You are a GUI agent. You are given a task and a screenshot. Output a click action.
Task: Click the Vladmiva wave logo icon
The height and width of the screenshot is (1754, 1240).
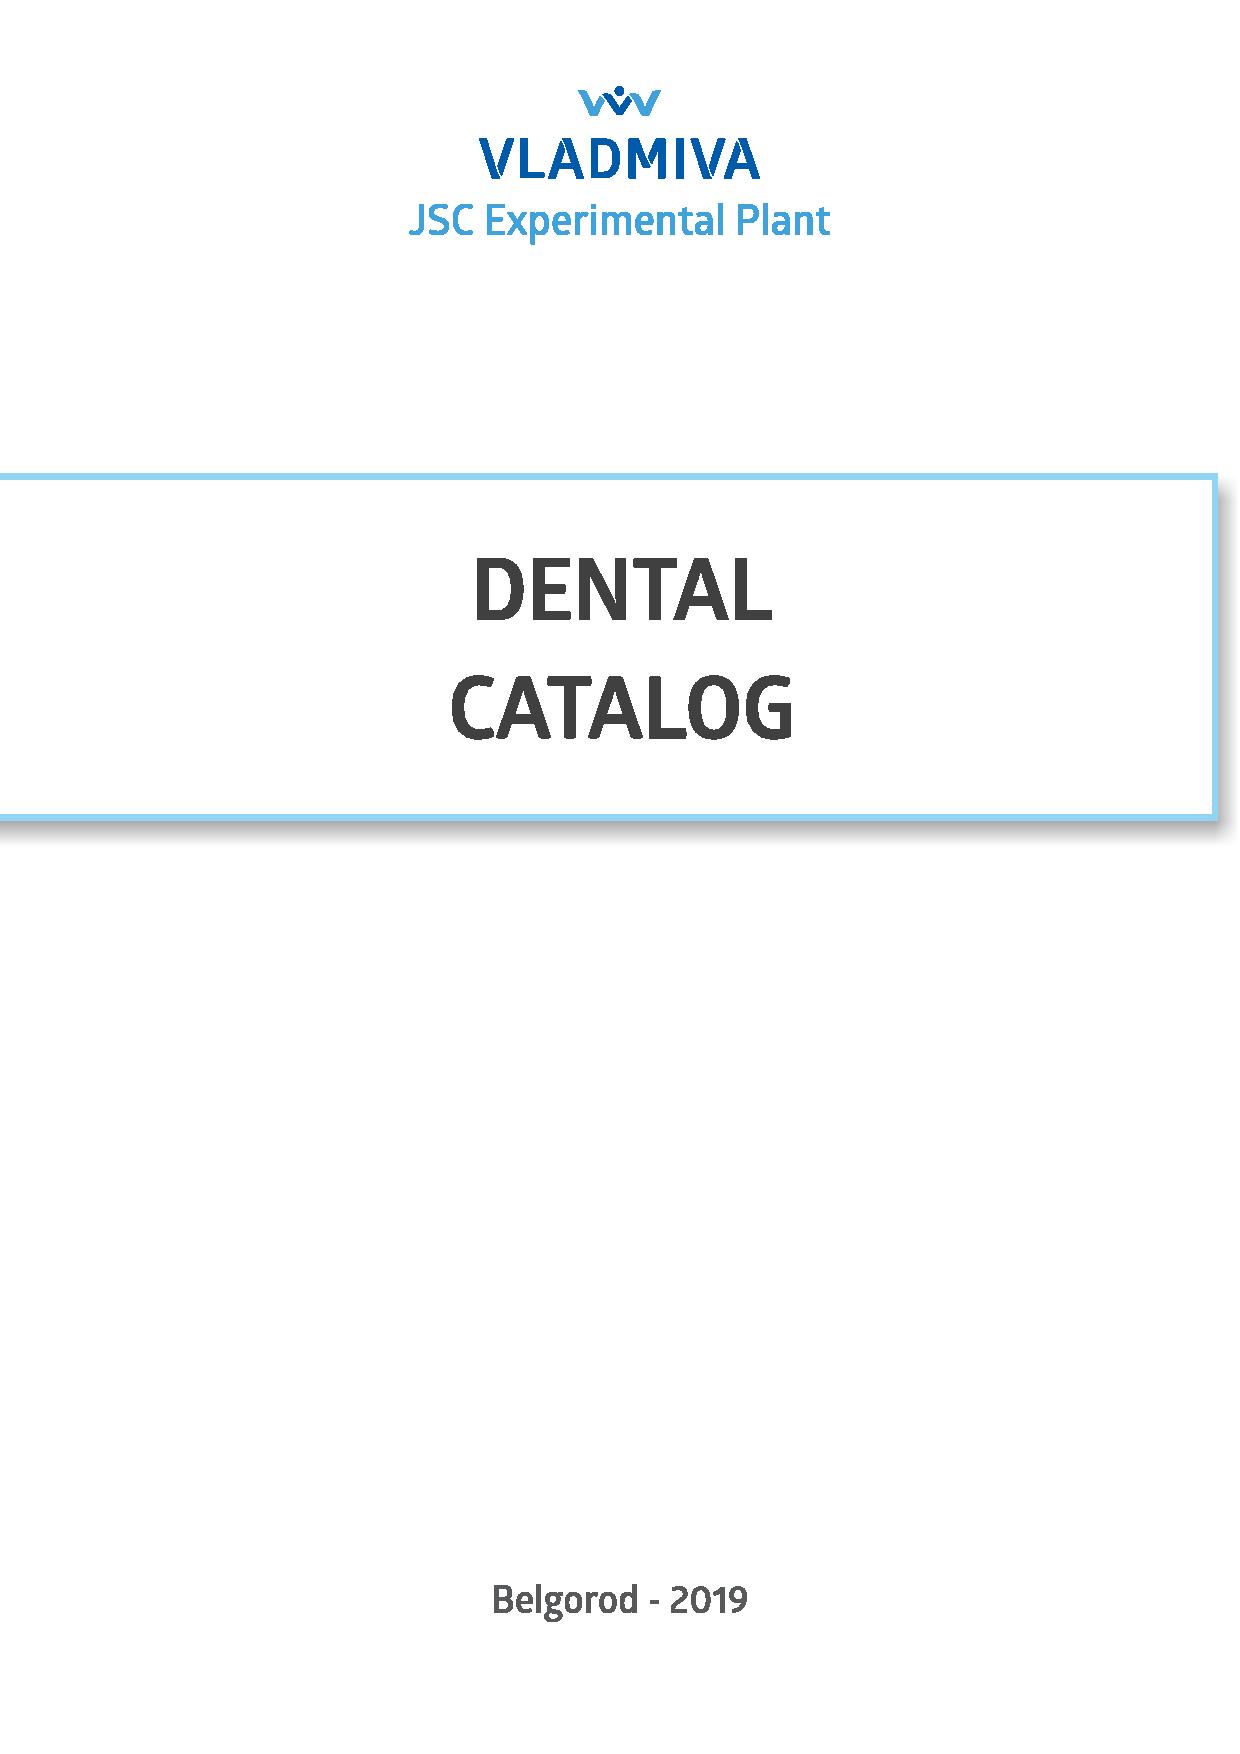coord(619,102)
